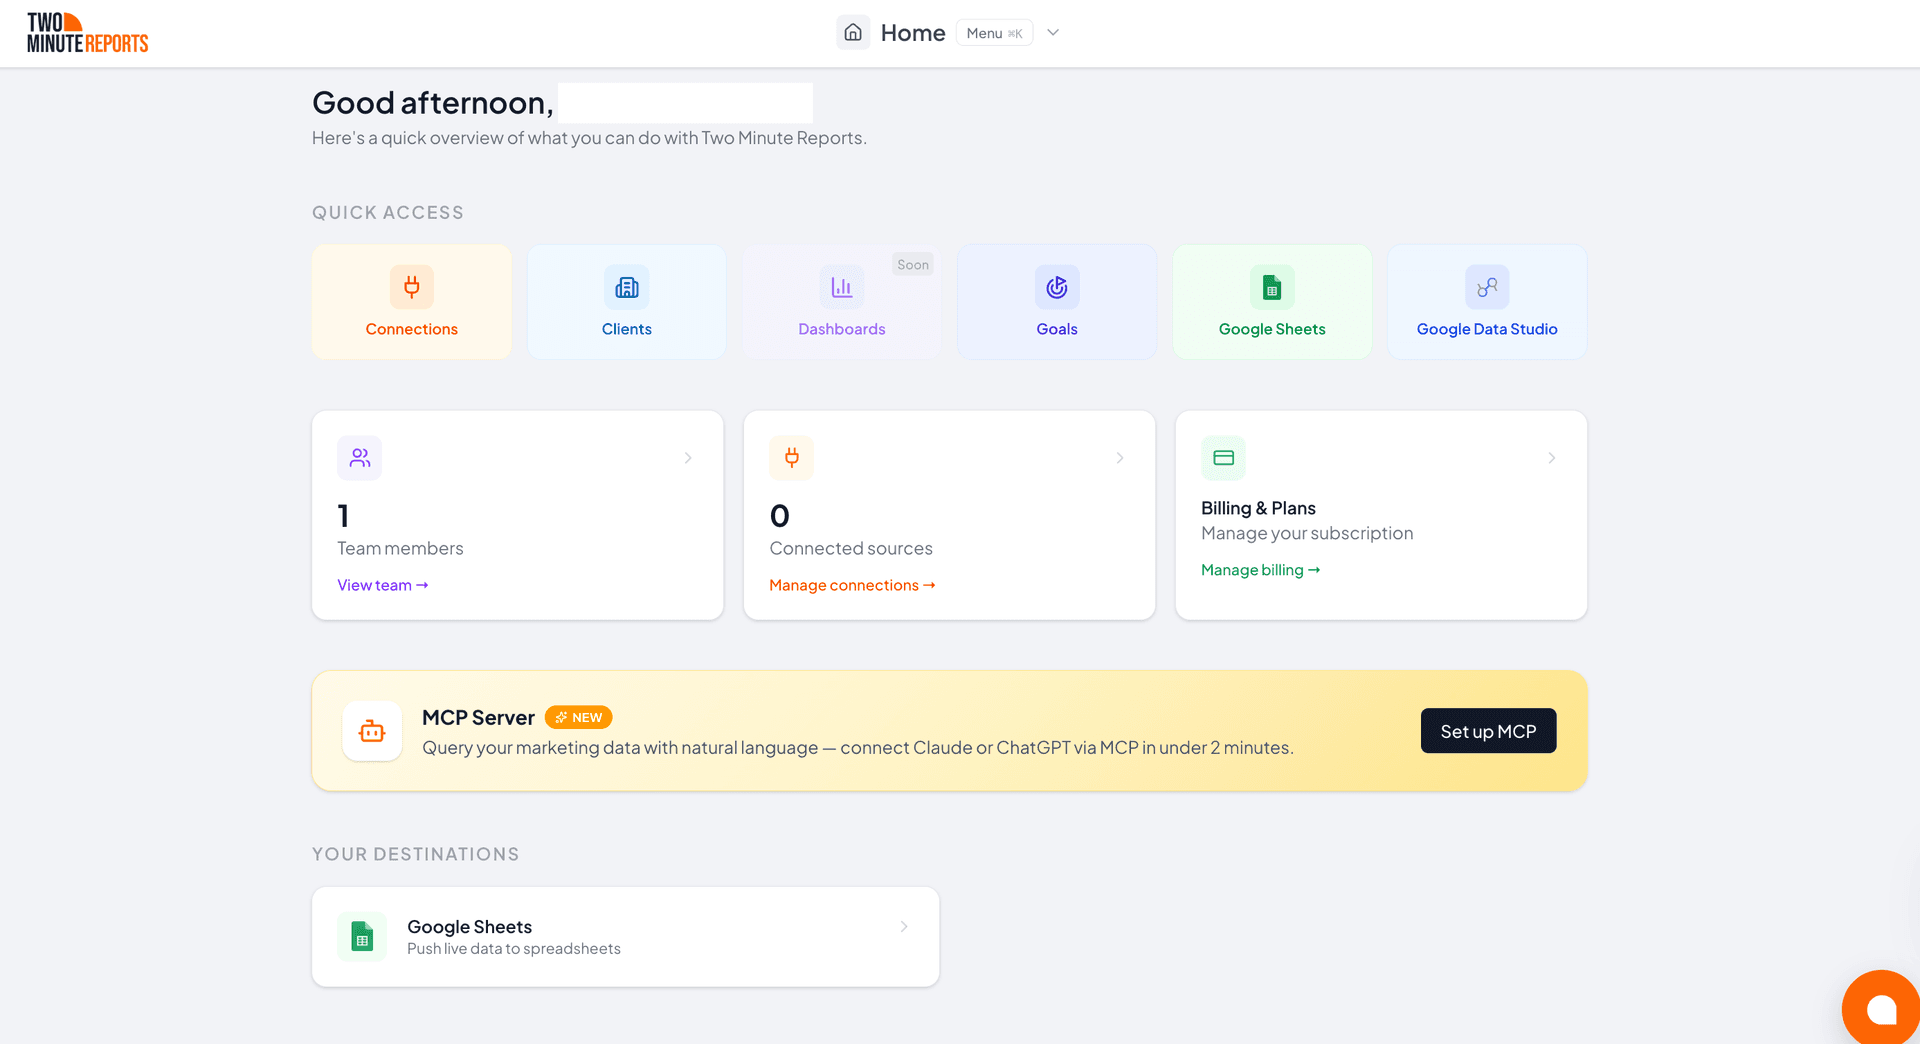Click the Home house icon
Image resolution: width=1920 pixels, height=1044 pixels.
(x=853, y=33)
